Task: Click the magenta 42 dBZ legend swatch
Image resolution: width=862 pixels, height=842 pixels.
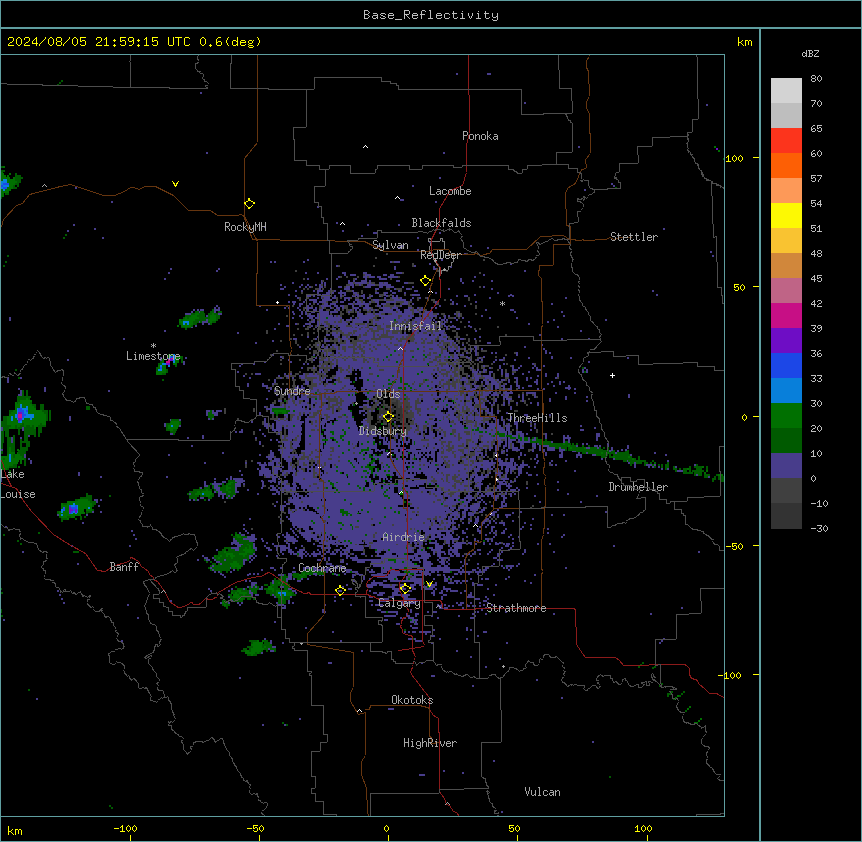Action: pos(786,315)
